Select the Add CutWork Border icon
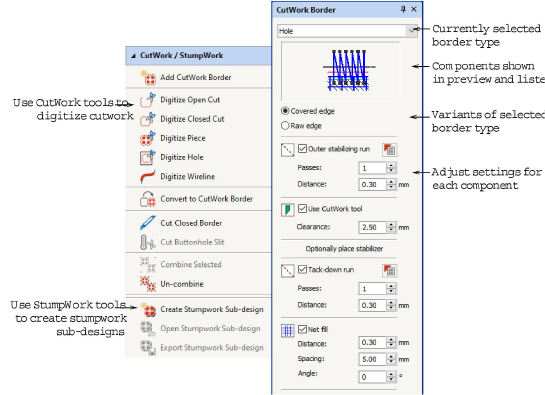 [x=148, y=78]
